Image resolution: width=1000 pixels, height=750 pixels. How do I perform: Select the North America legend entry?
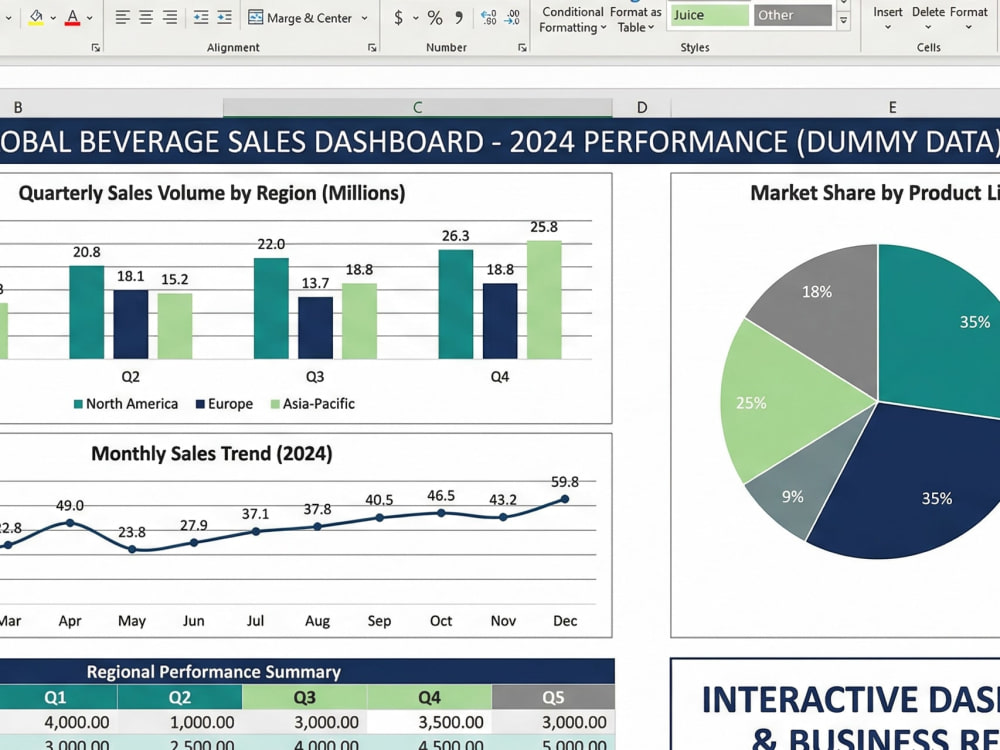pos(126,404)
